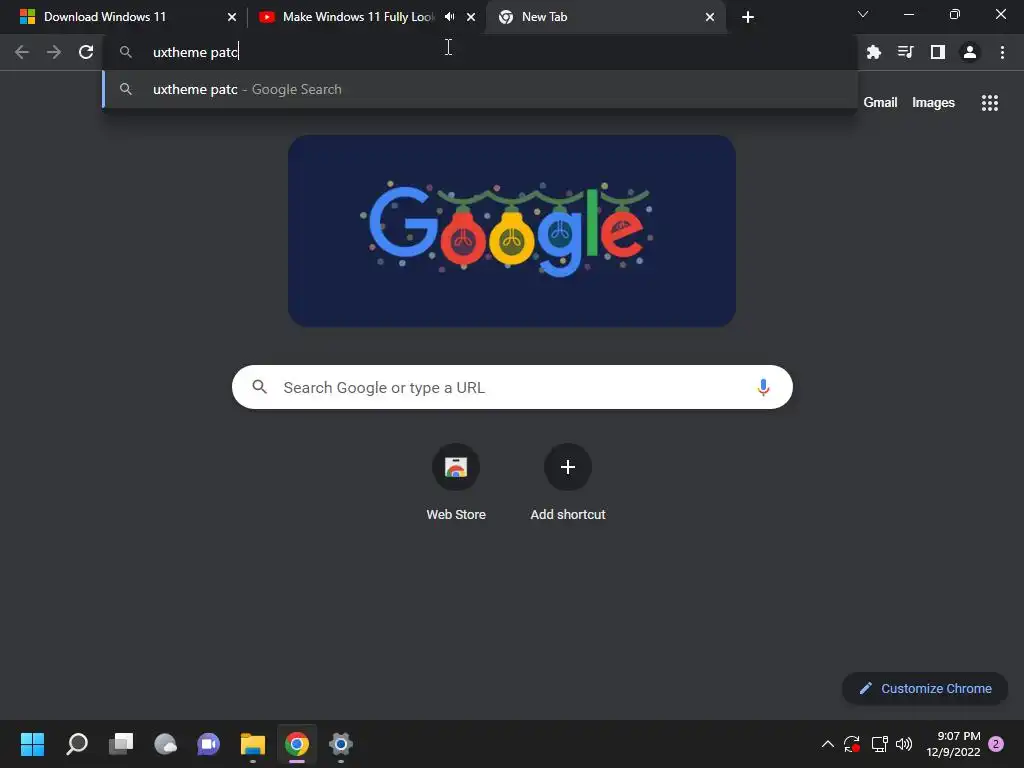Mute the audio on the YouTube tab
This screenshot has width=1024, height=768.
coord(449,17)
